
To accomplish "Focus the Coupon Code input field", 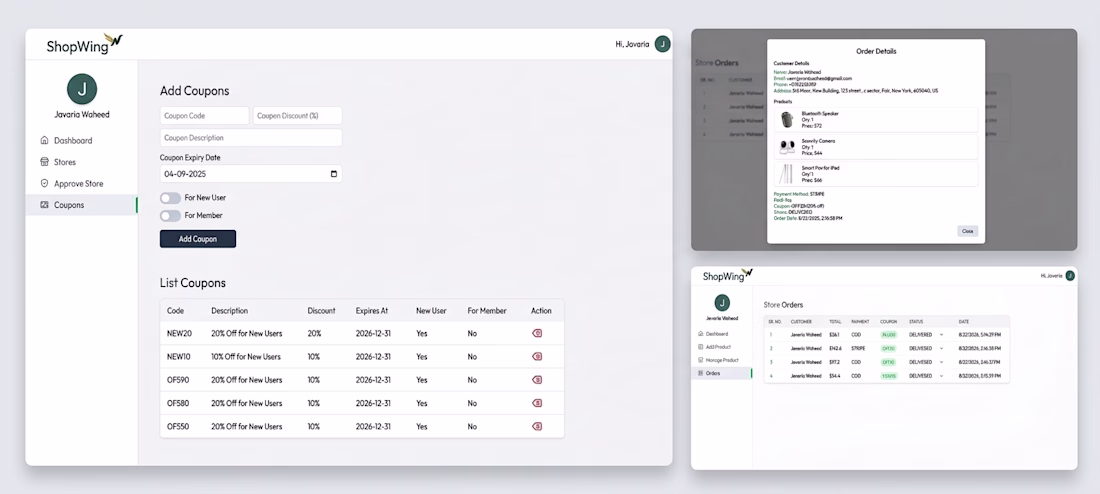I will click(x=204, y=116).
